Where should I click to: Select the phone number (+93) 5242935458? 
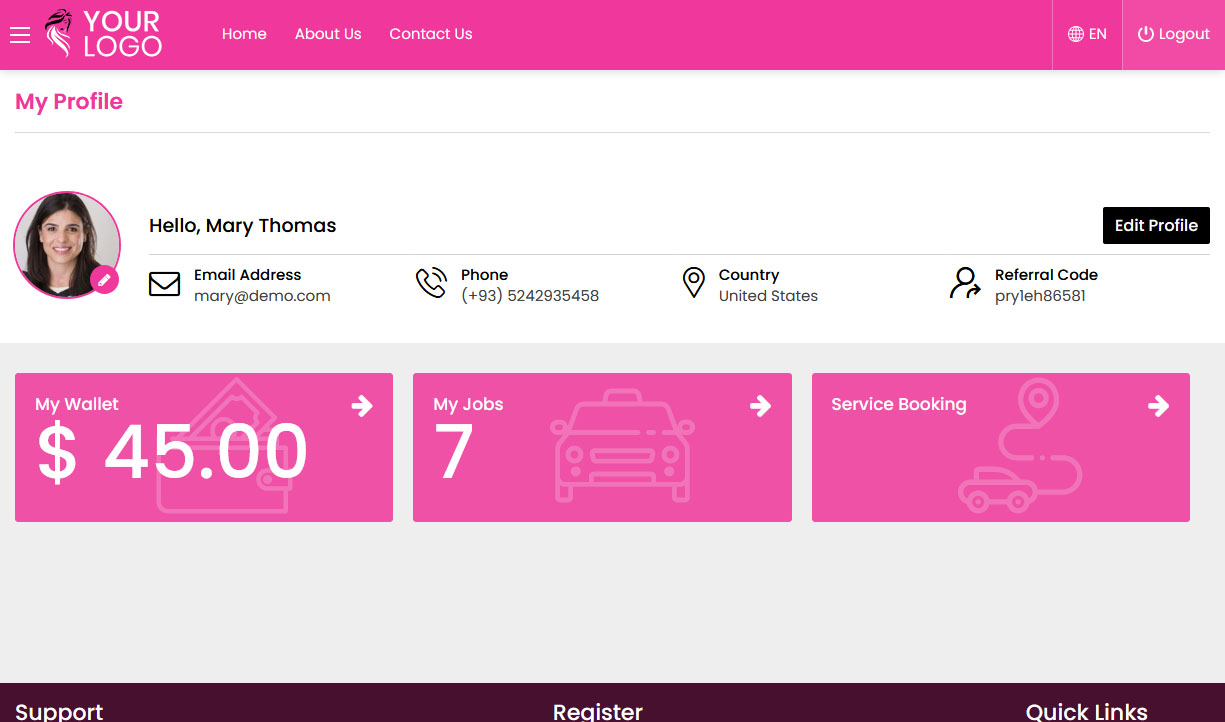[x=530, y=296]
